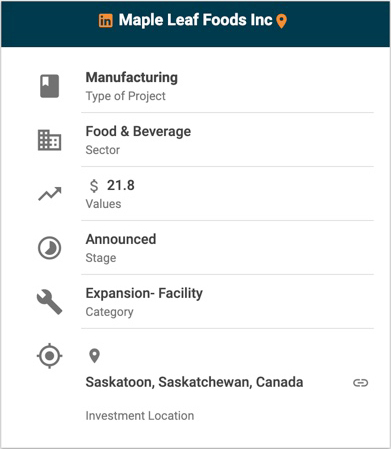Click the 21.8 value figure

[121, 185]
